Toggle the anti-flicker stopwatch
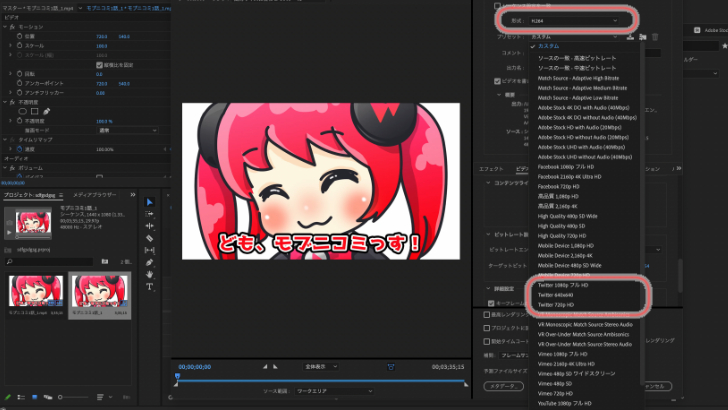Viewport: 728px width, 410px height. pyautogui.click(x=20, y=92)
